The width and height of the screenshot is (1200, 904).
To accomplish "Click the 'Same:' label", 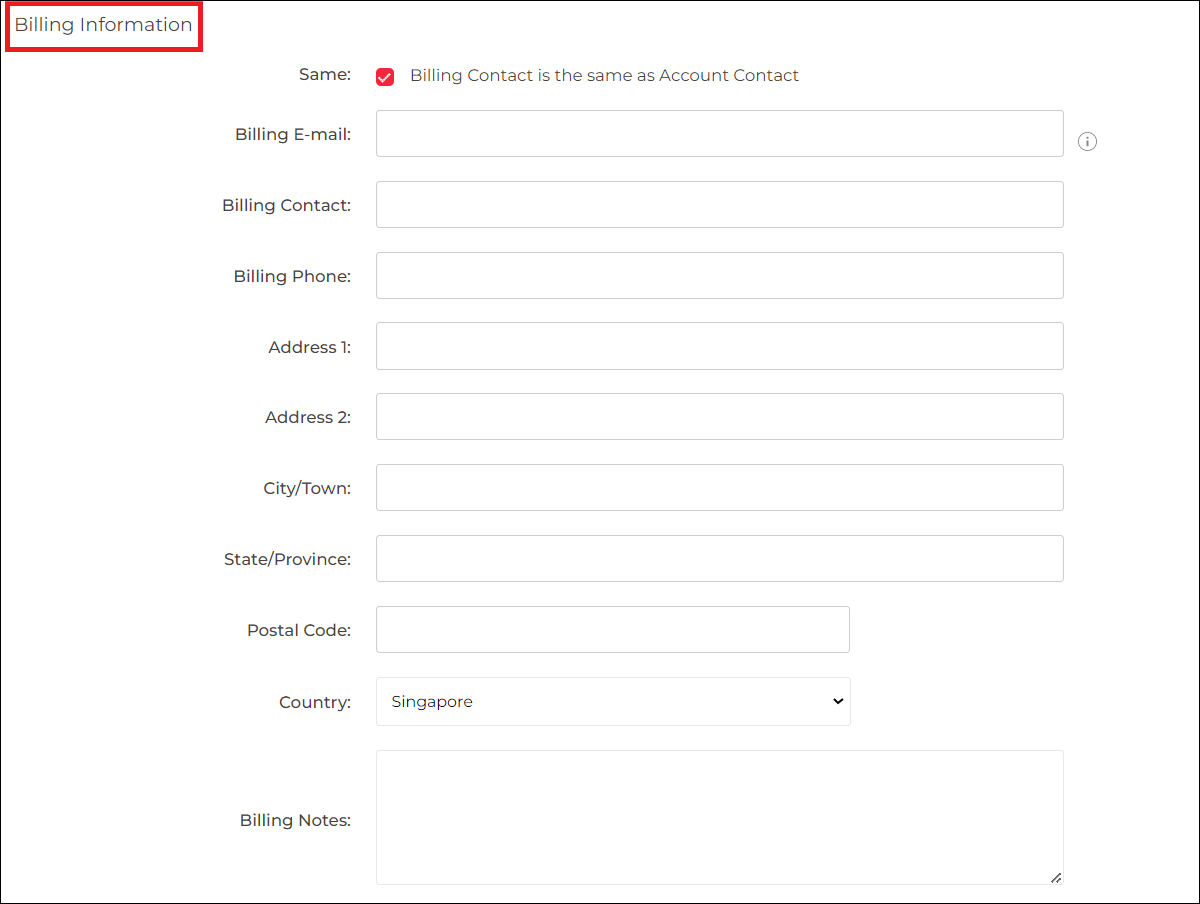I will (325, 74).
